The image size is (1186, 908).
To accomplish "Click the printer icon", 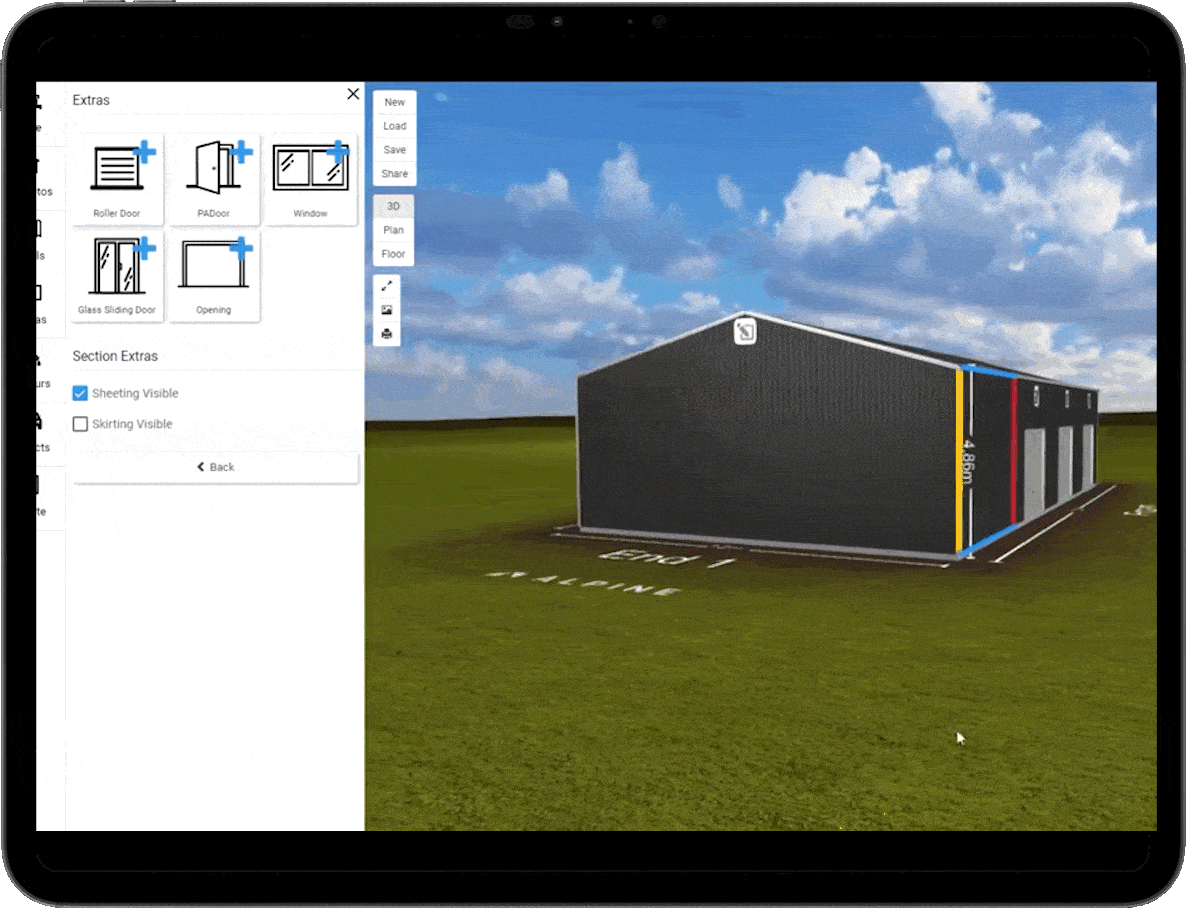I will tap(387, 334).
